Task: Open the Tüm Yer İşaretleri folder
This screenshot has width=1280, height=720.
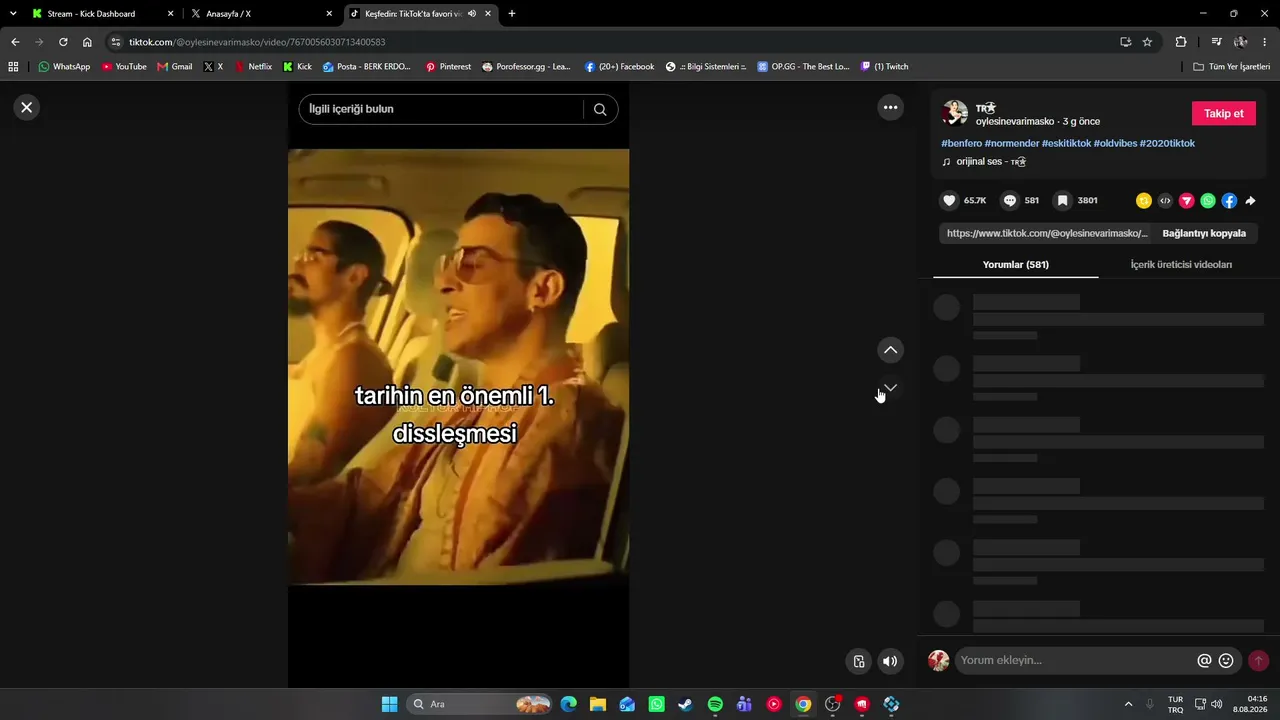Action: pos(1232,67)
